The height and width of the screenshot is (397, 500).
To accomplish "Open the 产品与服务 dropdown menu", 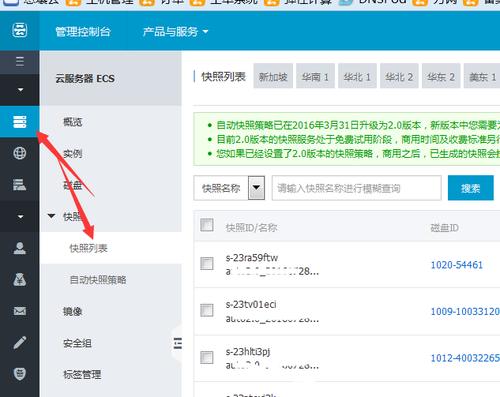I will (175, 32).
